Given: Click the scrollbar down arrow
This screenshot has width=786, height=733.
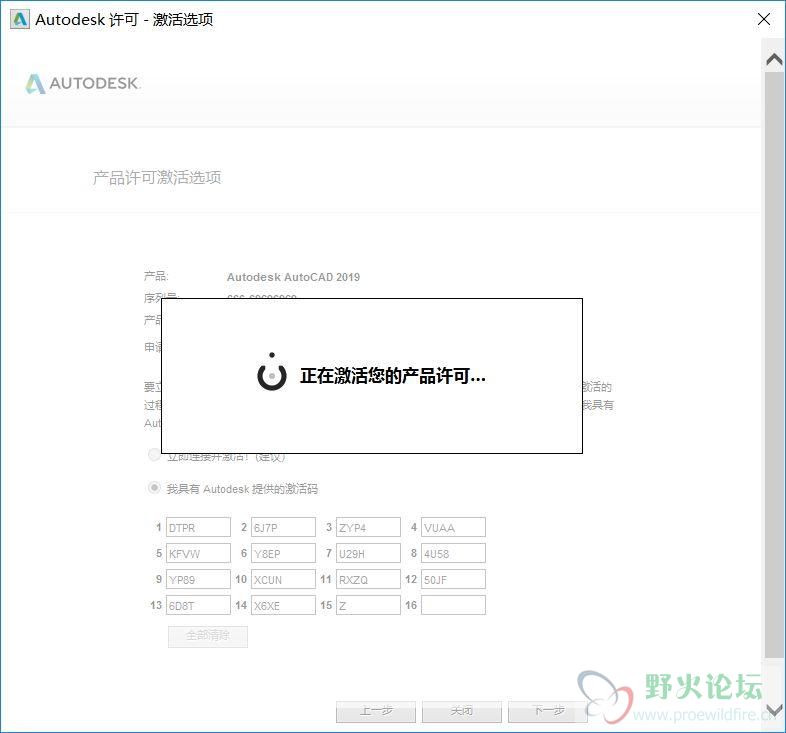Looking at the screenshot, I should point(774,710).
